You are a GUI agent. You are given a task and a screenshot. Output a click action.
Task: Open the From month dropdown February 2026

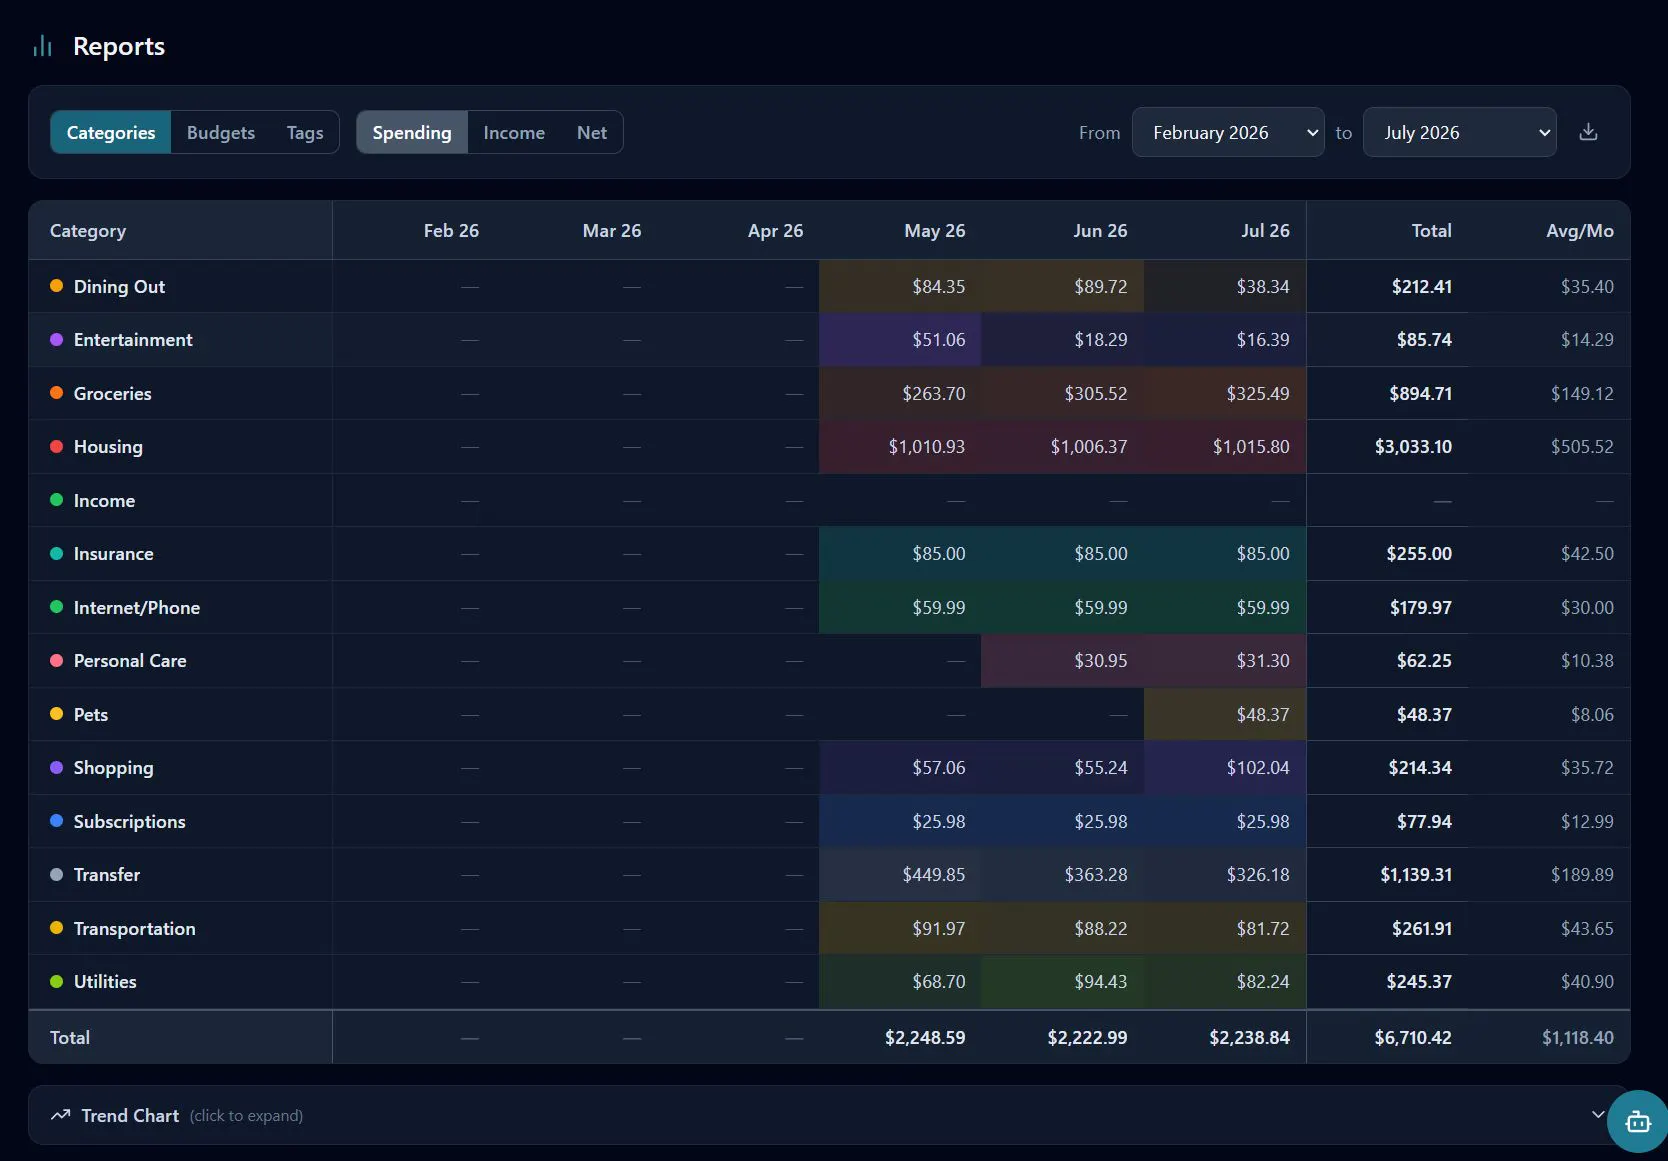pos(1228,132)
